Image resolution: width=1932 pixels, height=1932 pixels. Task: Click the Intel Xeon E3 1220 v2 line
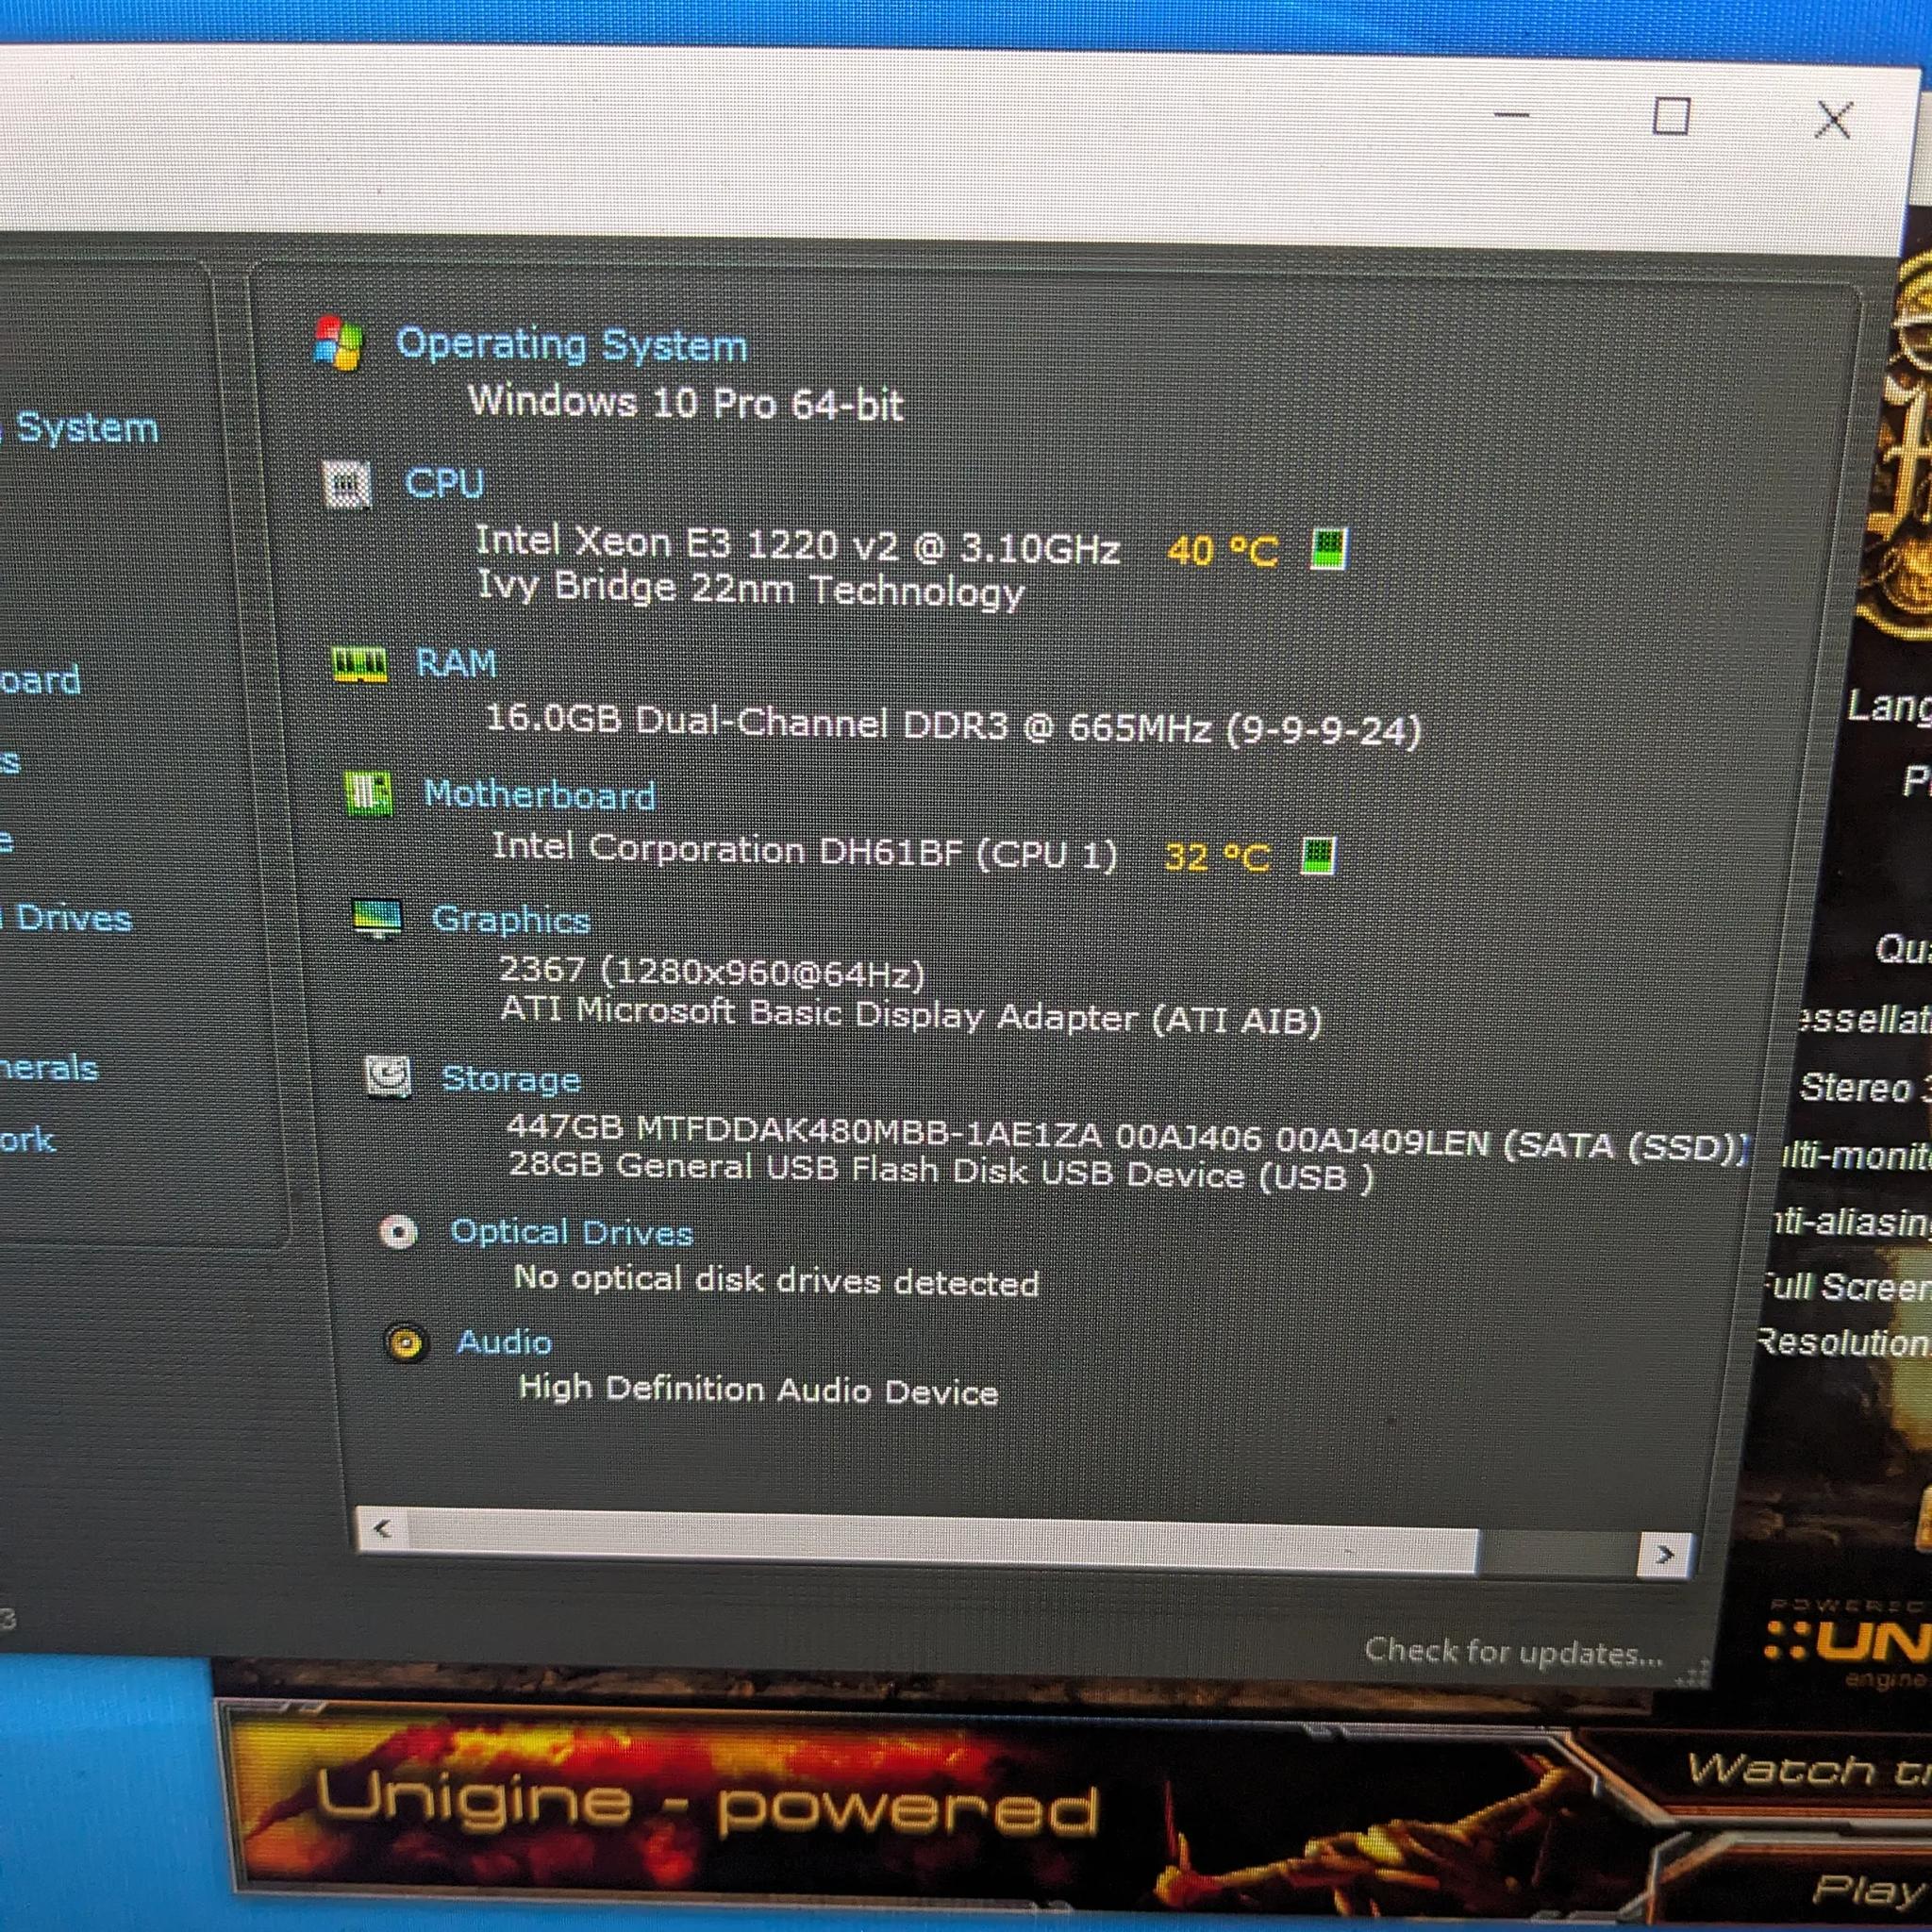[797, 545]
